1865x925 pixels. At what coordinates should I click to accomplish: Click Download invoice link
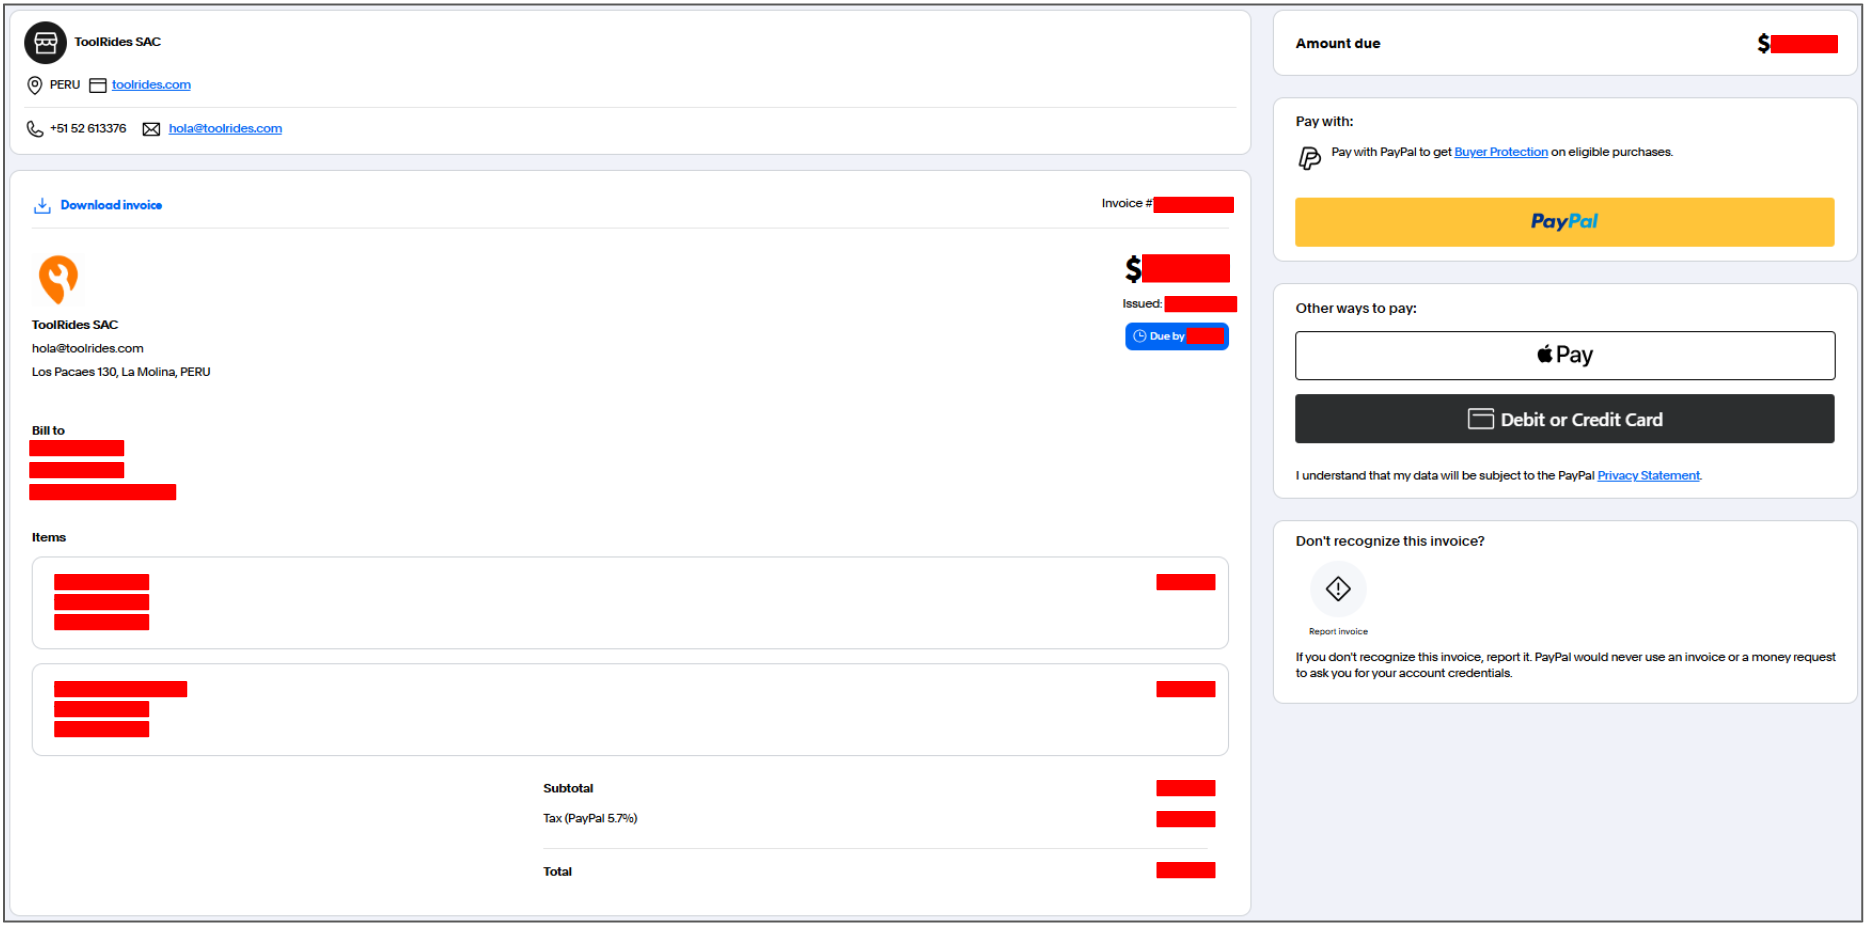[111, 205]
